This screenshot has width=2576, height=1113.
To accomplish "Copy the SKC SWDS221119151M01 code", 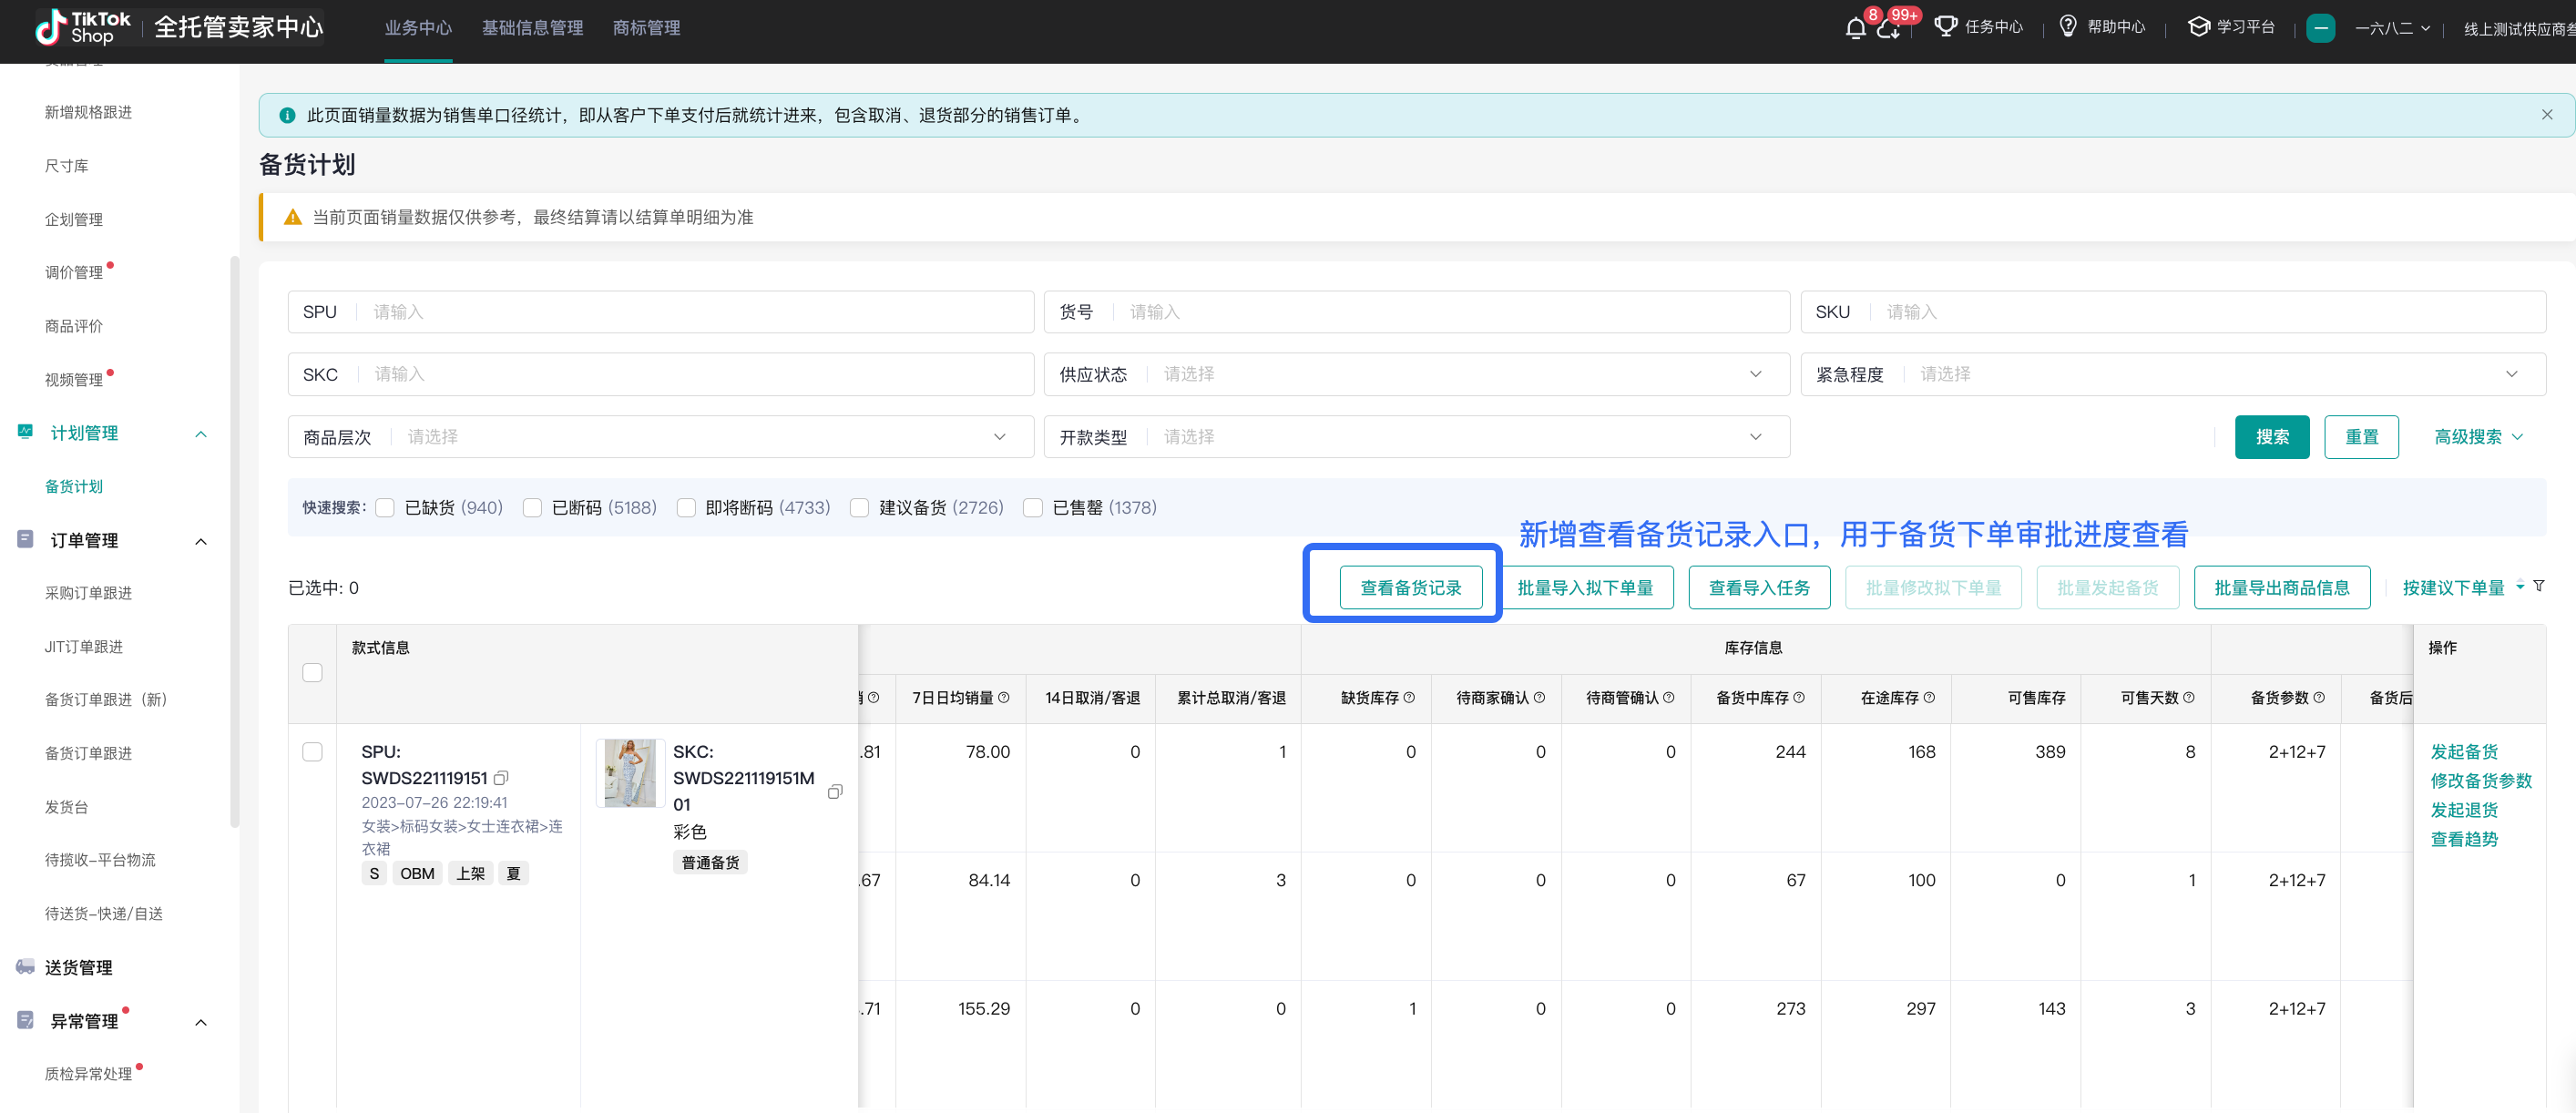I will click(x=835, y=791).
